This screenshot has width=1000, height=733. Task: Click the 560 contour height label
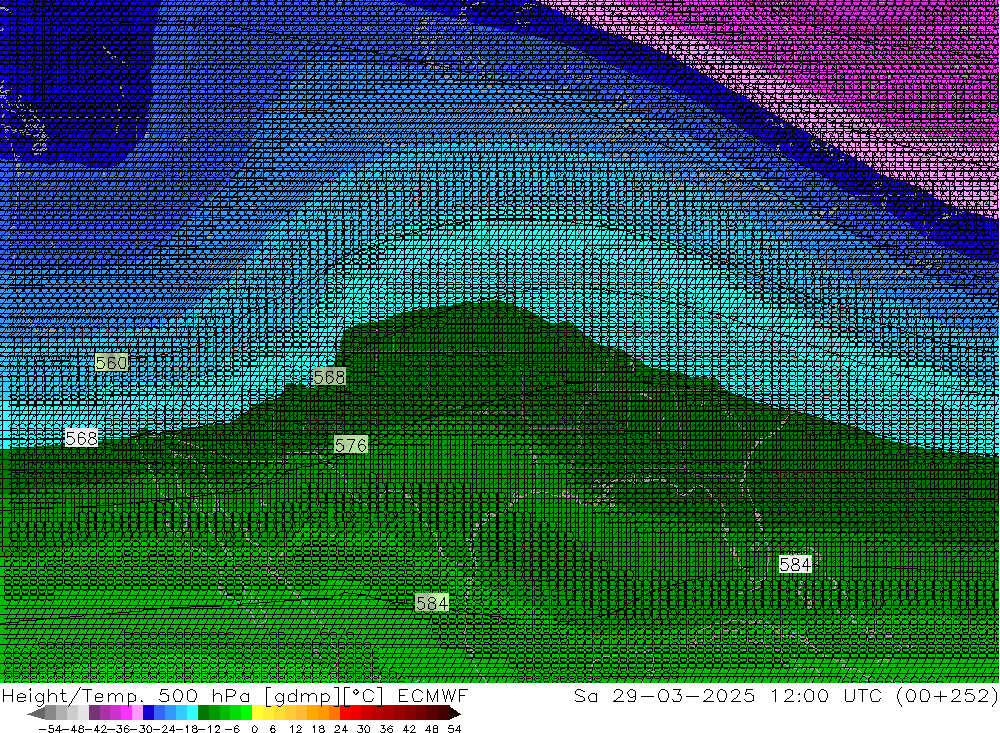111,363
